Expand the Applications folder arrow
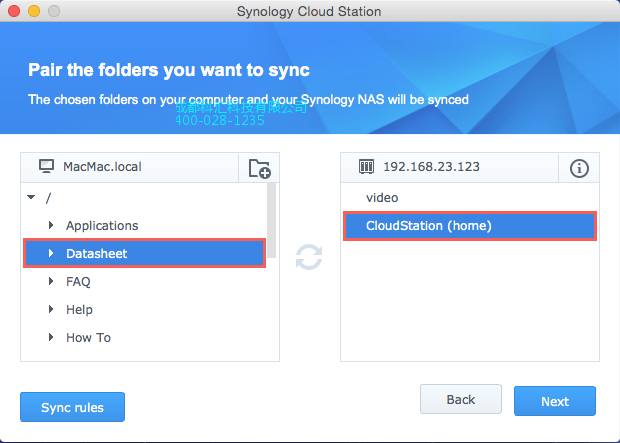This screenshot has width=620, height=443. (51, 226)
